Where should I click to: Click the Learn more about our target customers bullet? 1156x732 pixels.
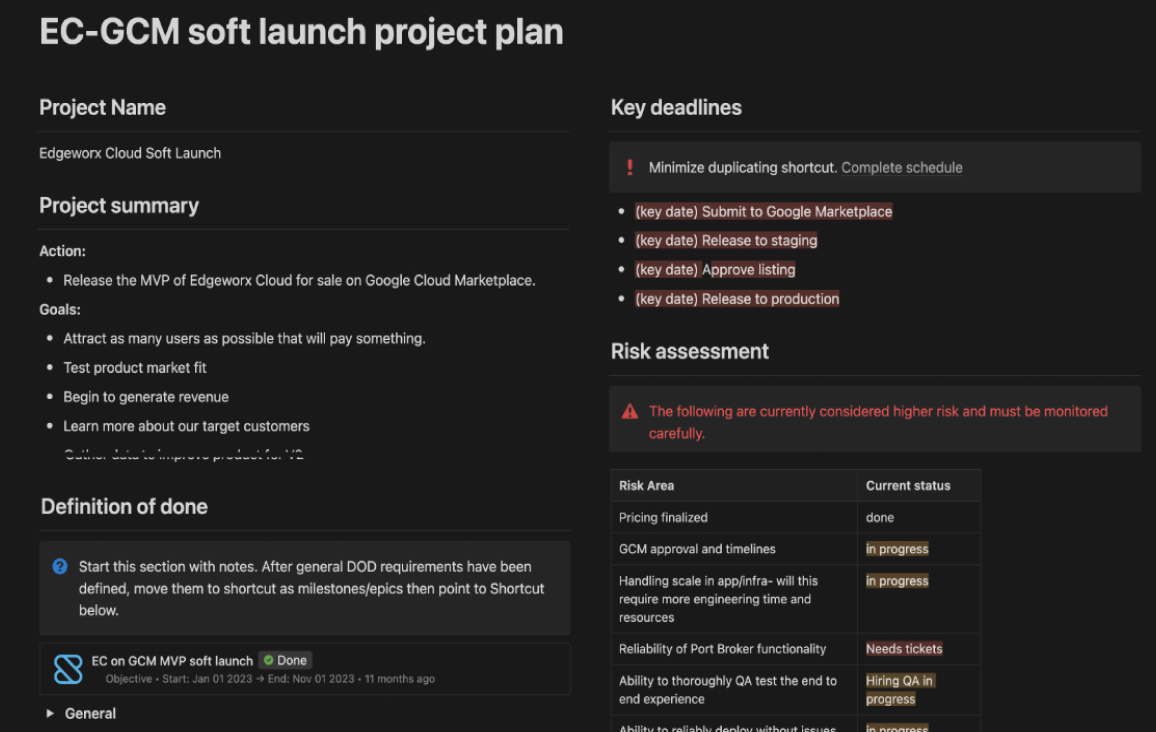point(187,426)
